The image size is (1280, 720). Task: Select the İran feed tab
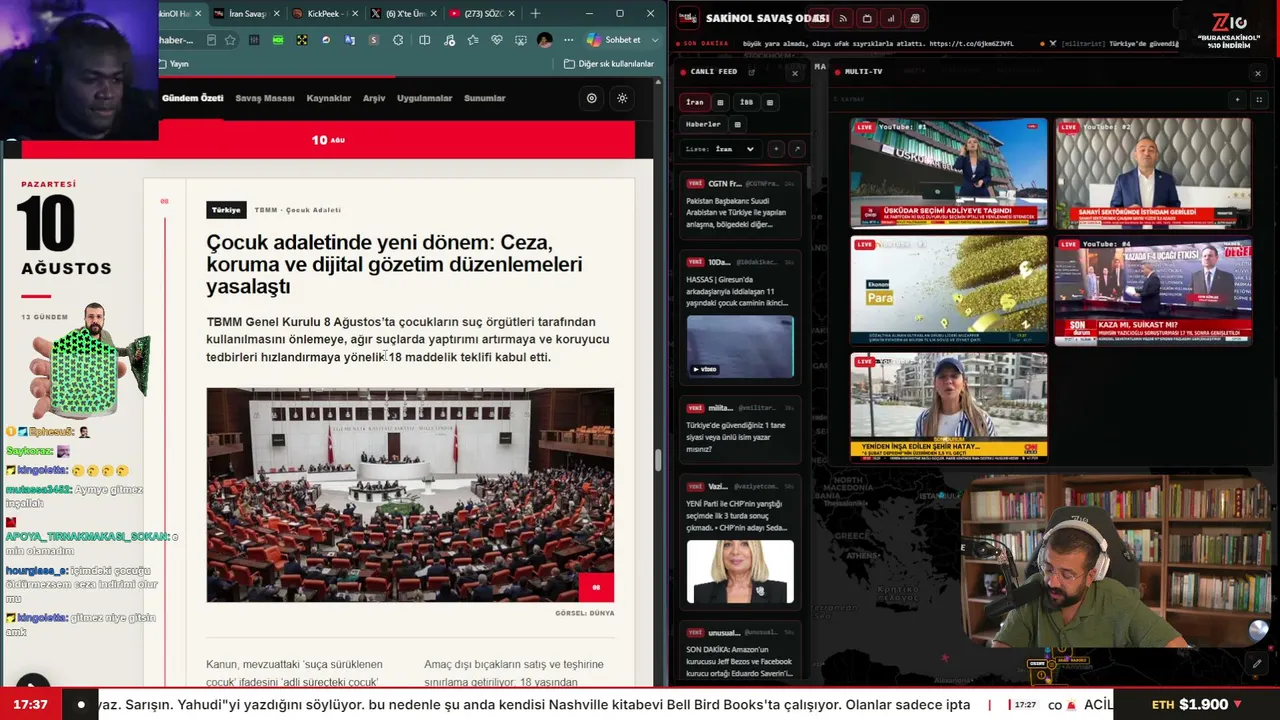pos(695,102)
